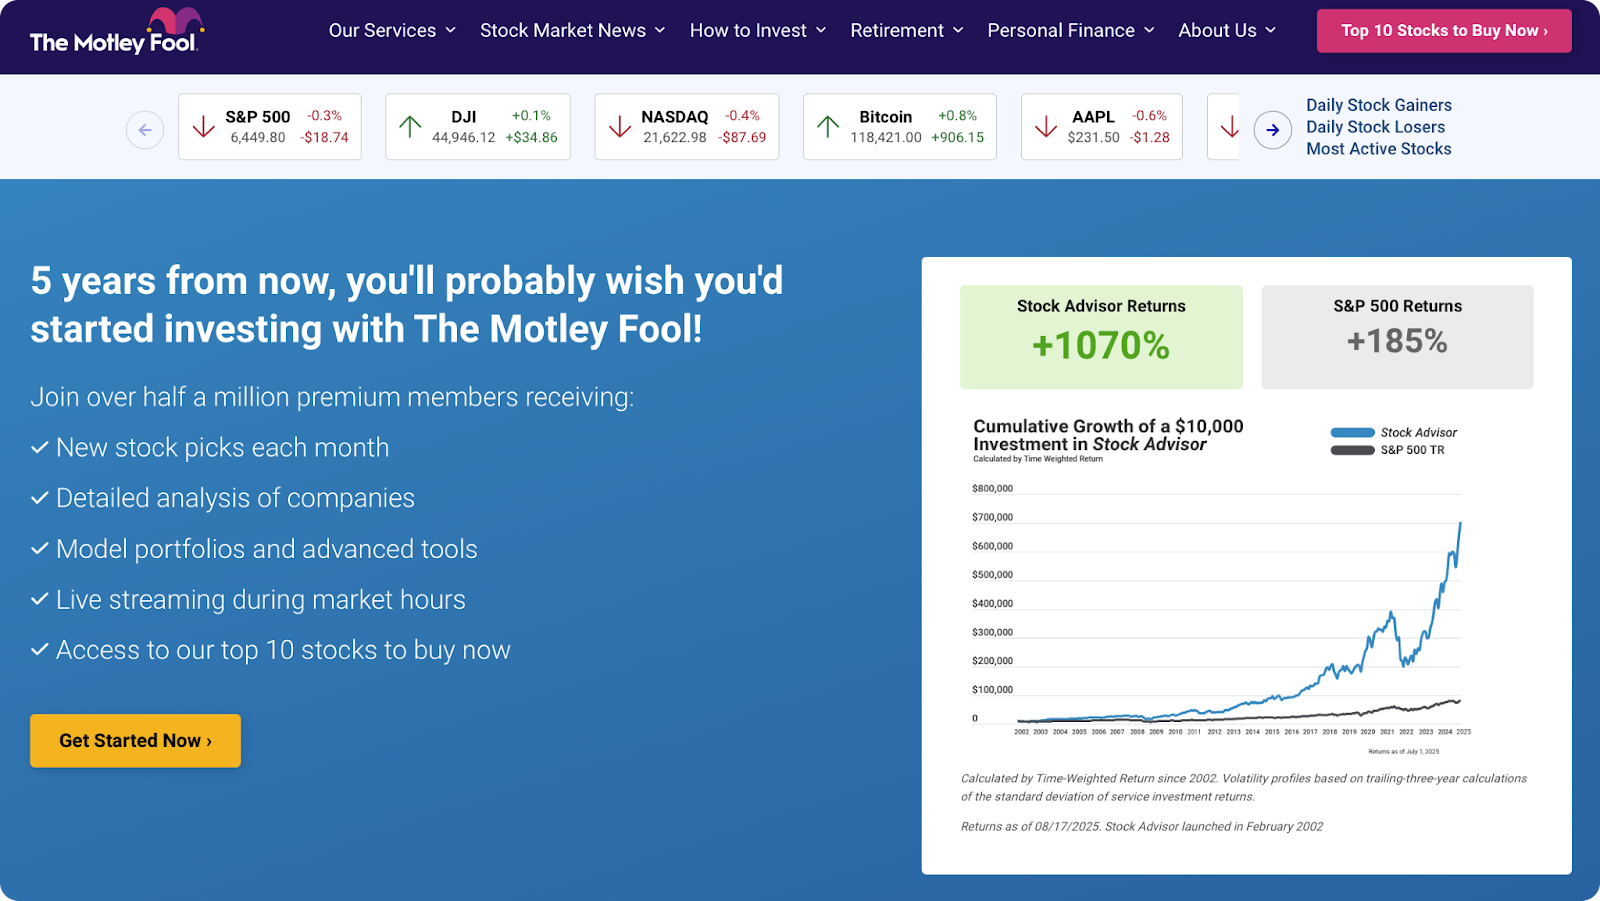This screenshot has height=901, width=1600.
Task: Expand the Stock Market News chevron
Action: (x=660, y=31)
